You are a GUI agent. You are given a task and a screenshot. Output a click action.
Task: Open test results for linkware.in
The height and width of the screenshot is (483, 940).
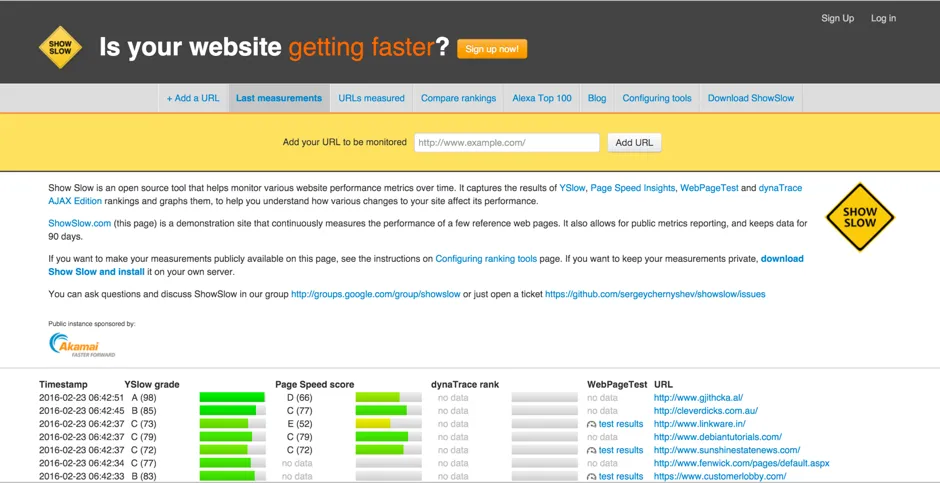620,424
